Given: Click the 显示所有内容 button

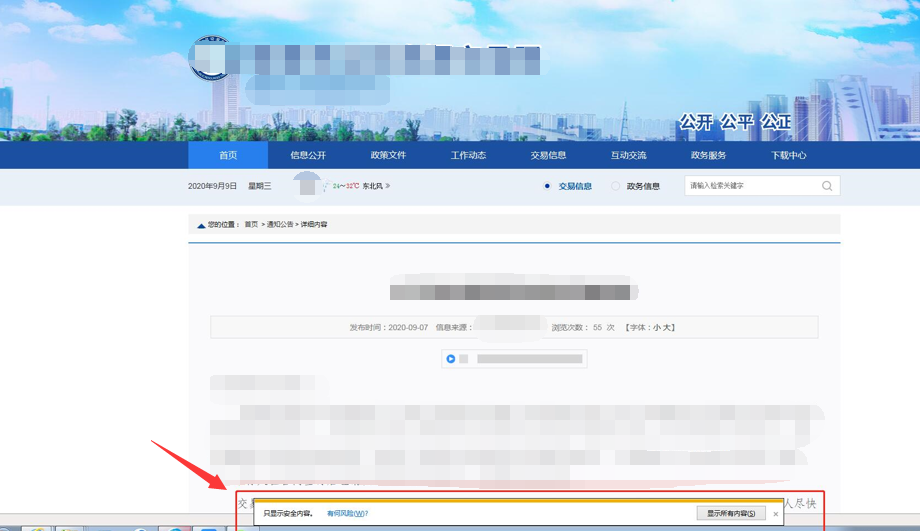Looking at the screenshot, I should [731, 513].
